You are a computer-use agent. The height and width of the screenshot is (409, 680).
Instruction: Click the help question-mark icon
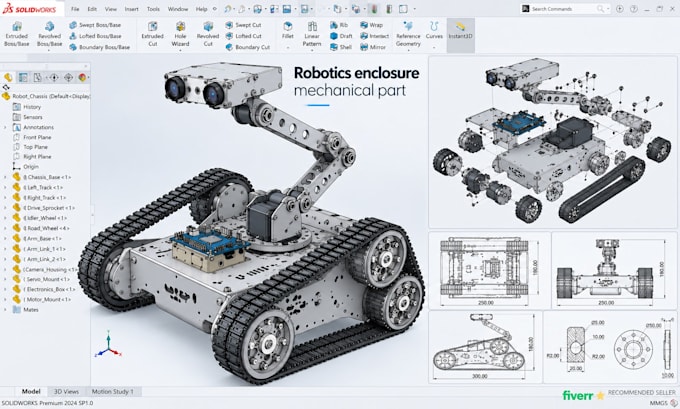click(x=634, y=9)
